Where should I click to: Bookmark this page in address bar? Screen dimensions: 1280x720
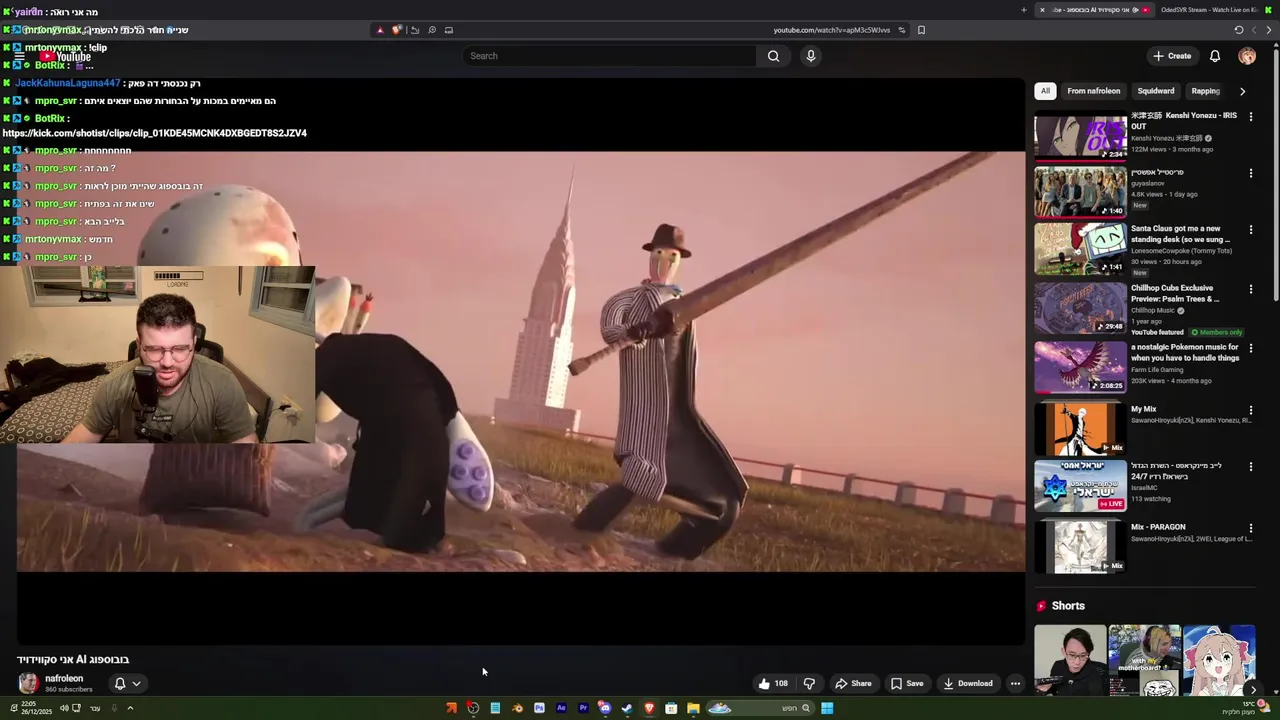[x=921, y=30]
